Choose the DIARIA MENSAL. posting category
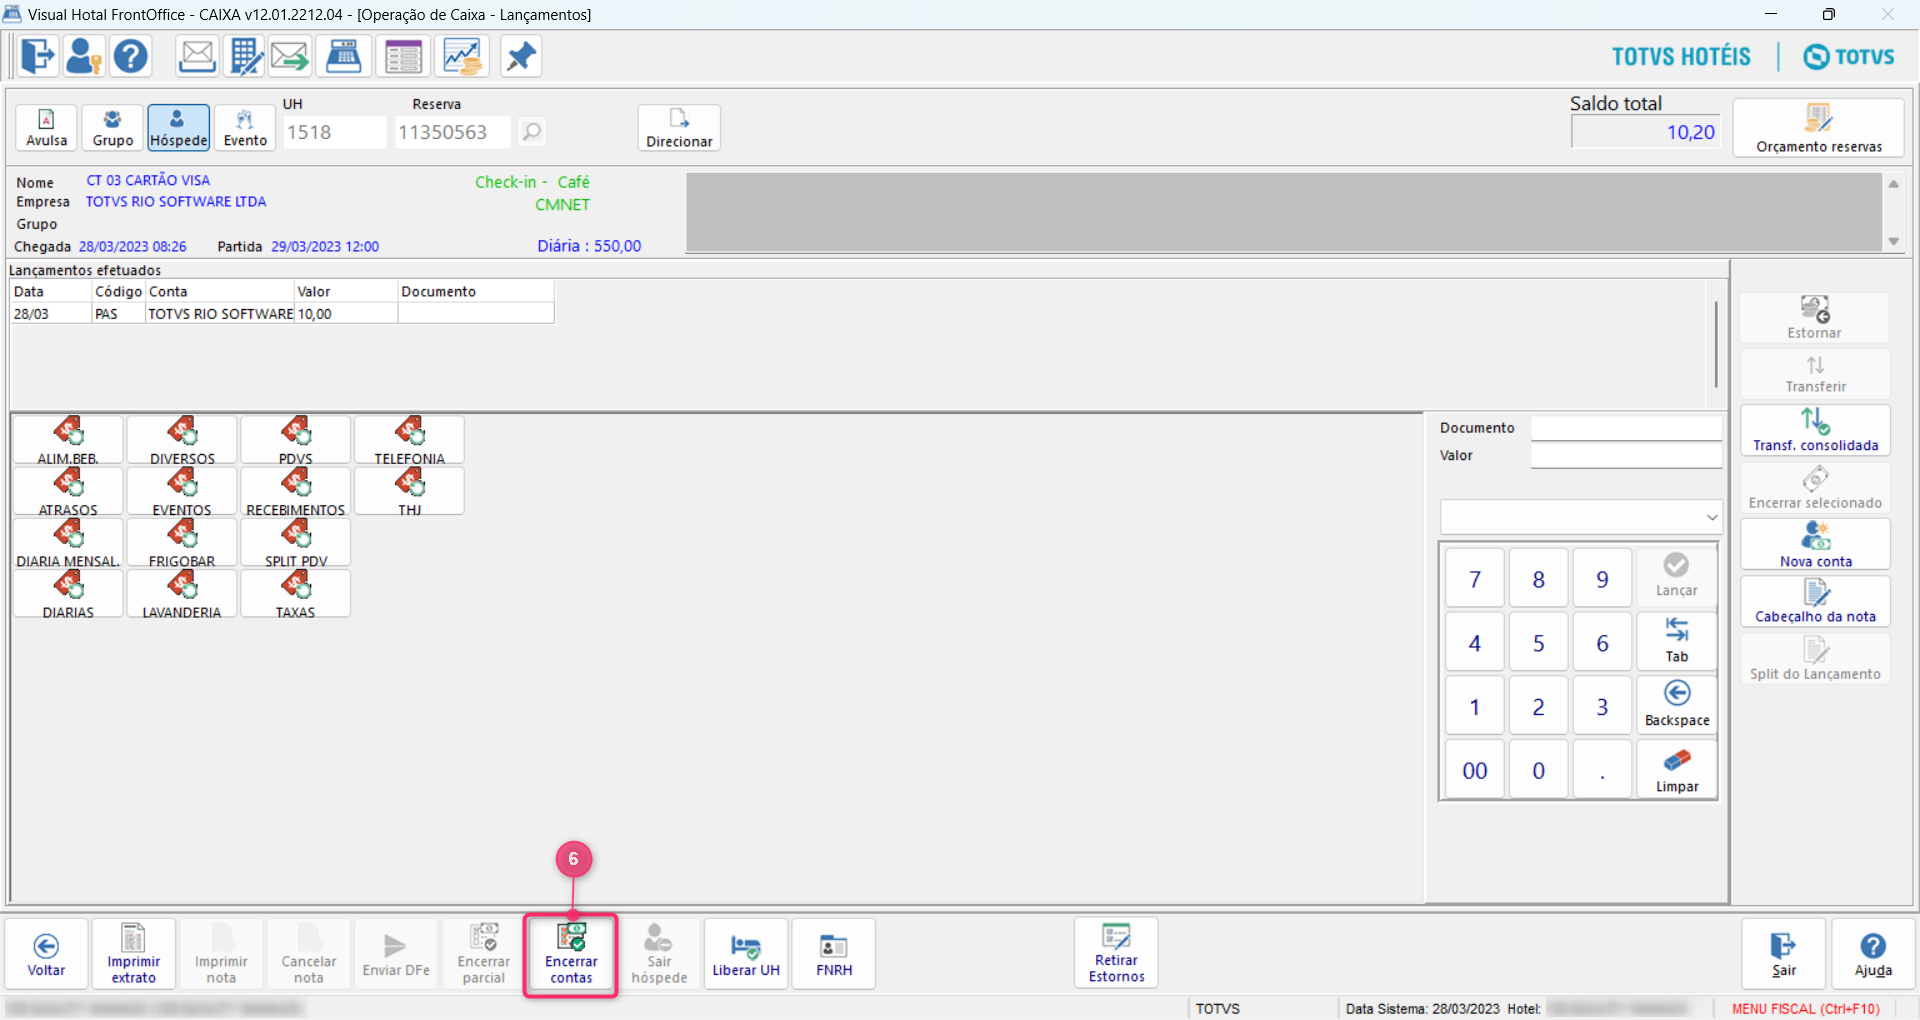 [68, 542]
